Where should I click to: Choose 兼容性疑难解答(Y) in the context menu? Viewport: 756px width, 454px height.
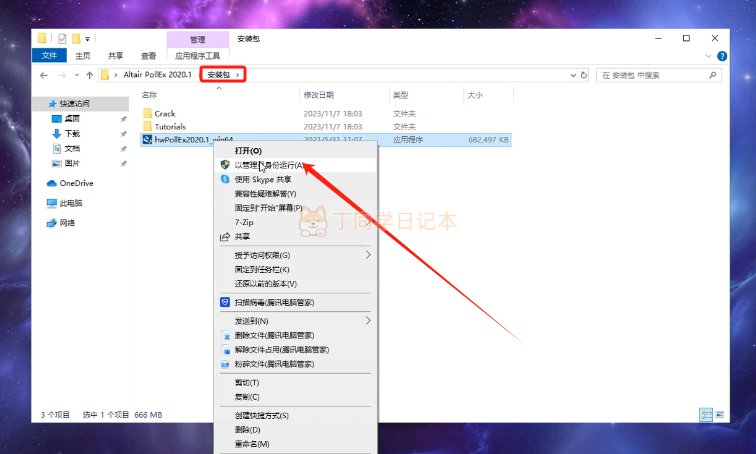point(295,194)
